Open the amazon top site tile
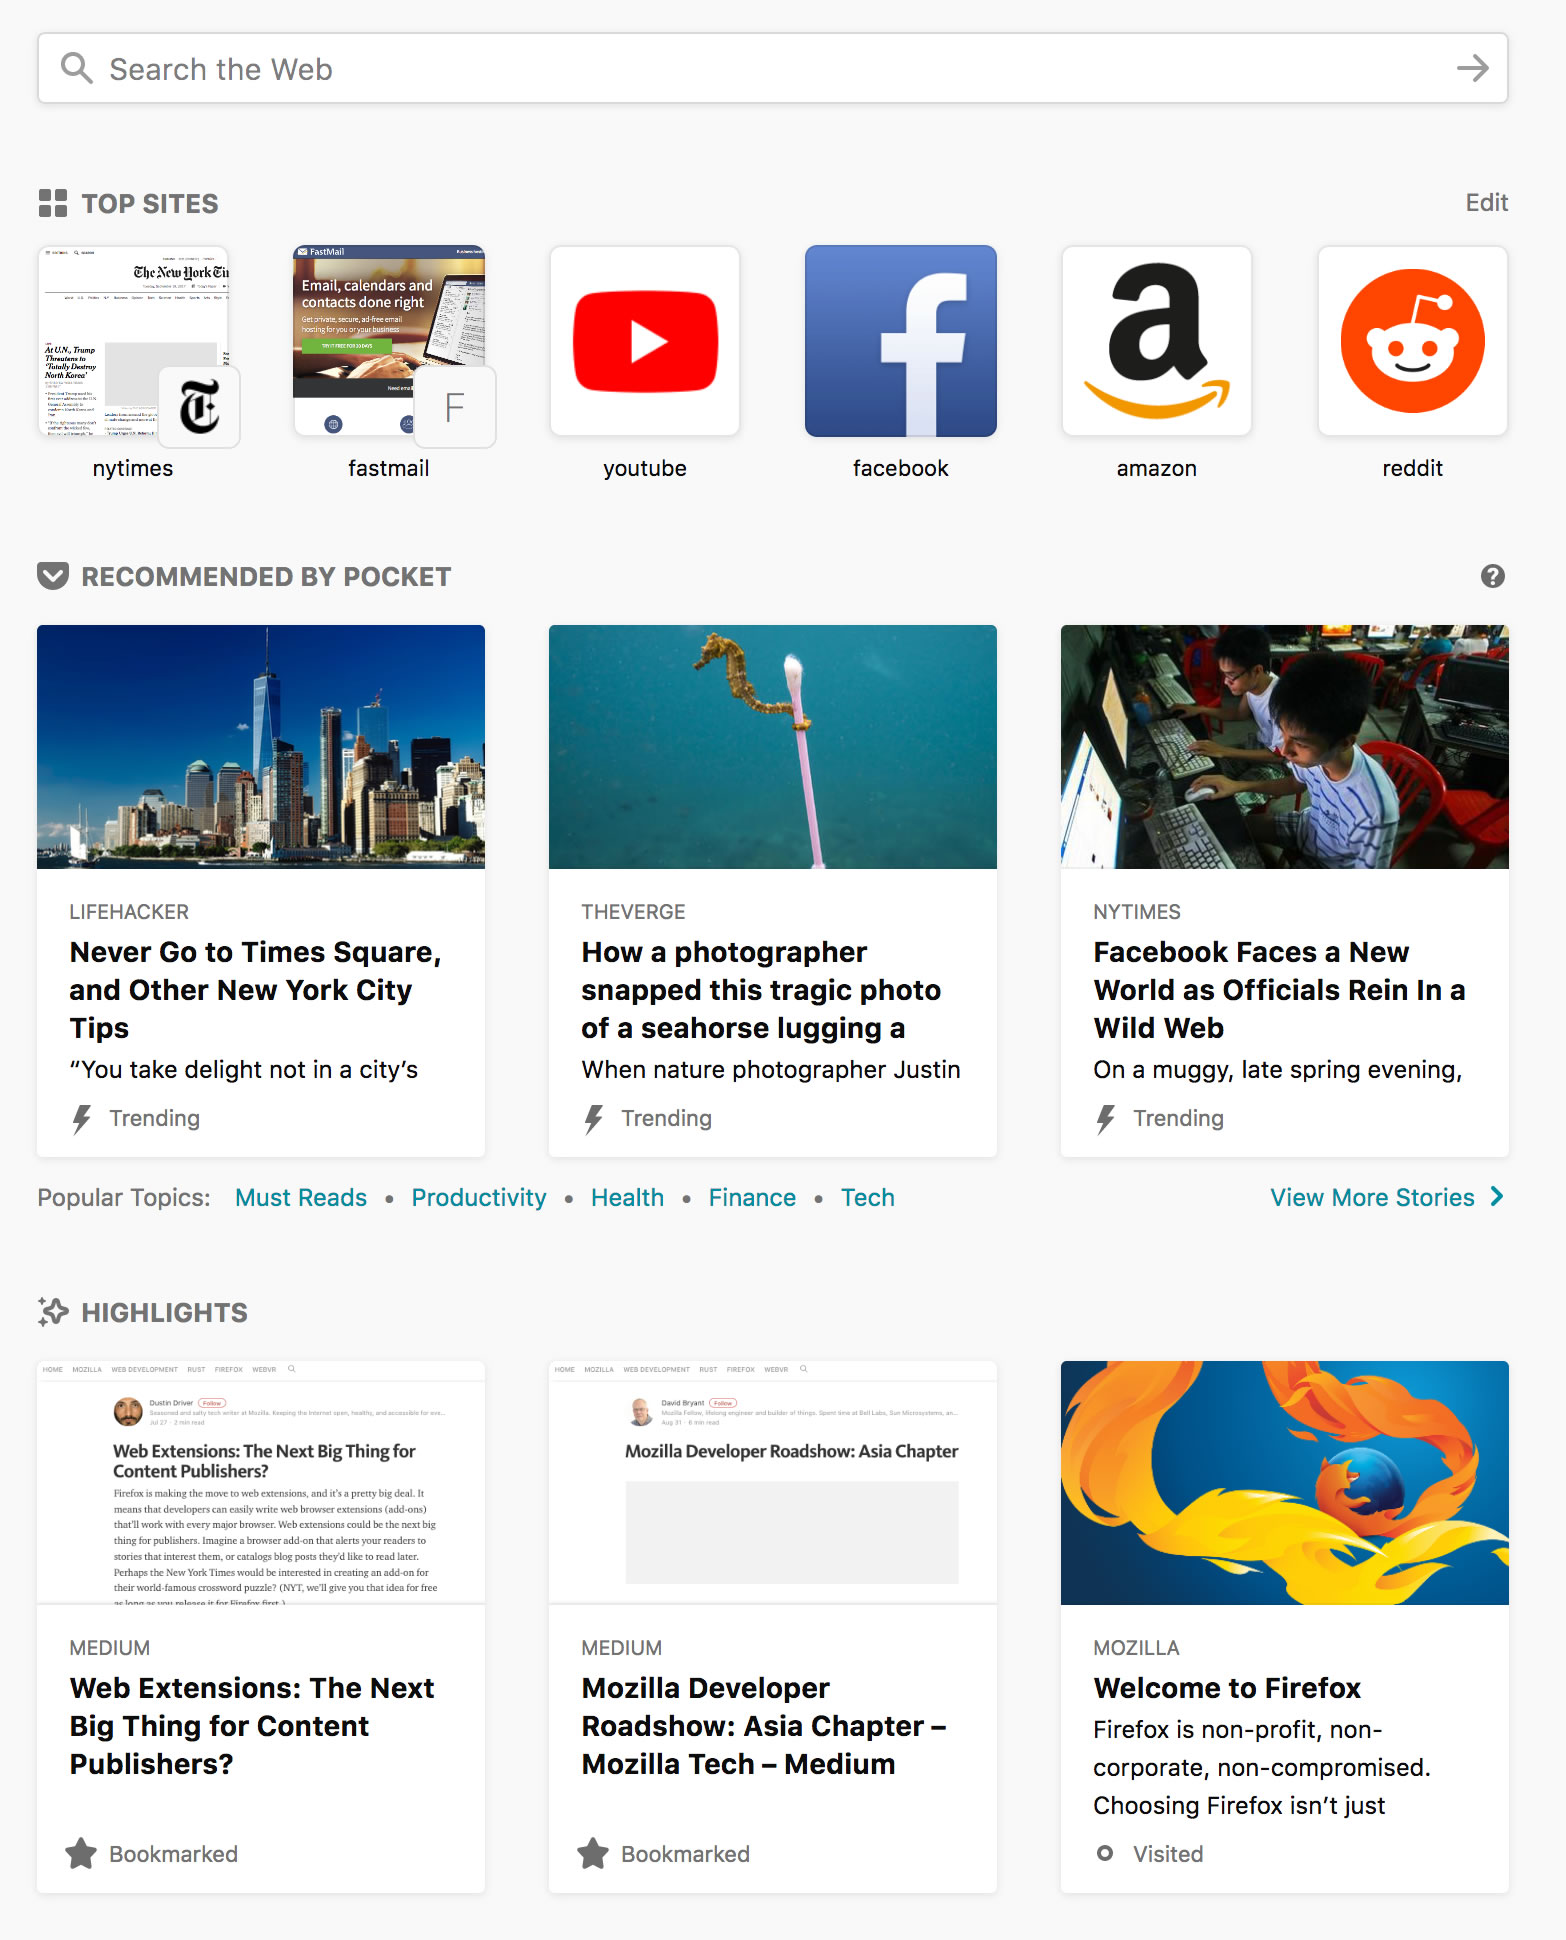The height and width of the screenshot is (1940, 1566). pyautogui.click(x=1157, y=341)
